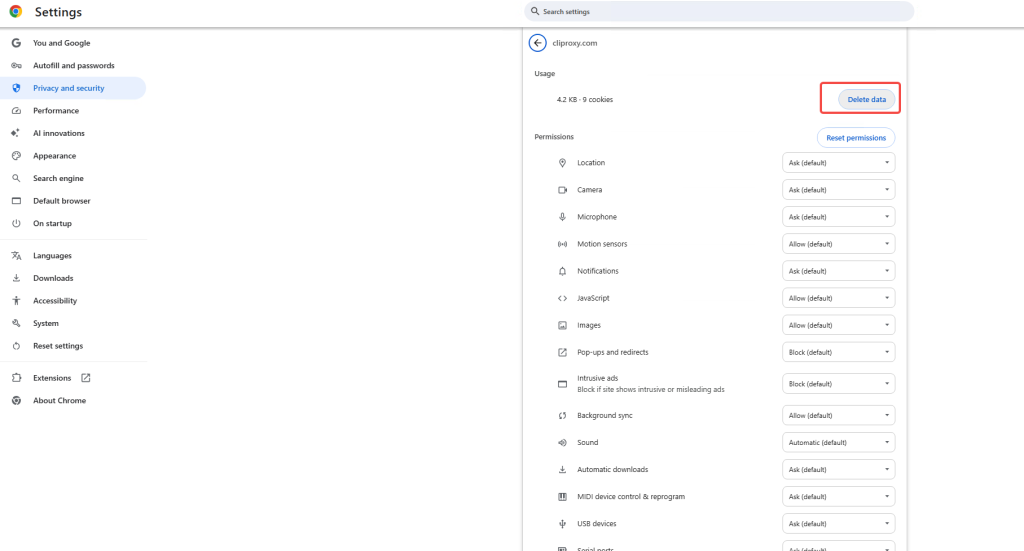
Task: Change the Sound permission dropdown
Action: 838,443
